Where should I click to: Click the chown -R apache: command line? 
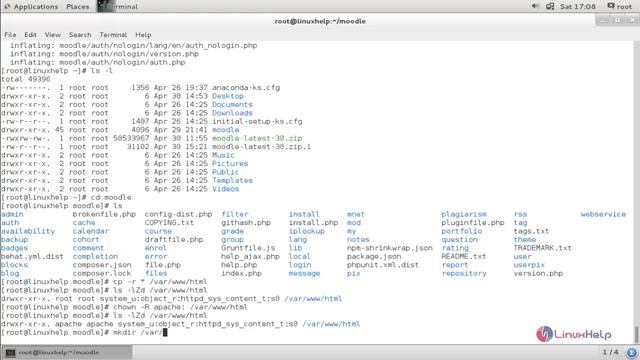124,307
